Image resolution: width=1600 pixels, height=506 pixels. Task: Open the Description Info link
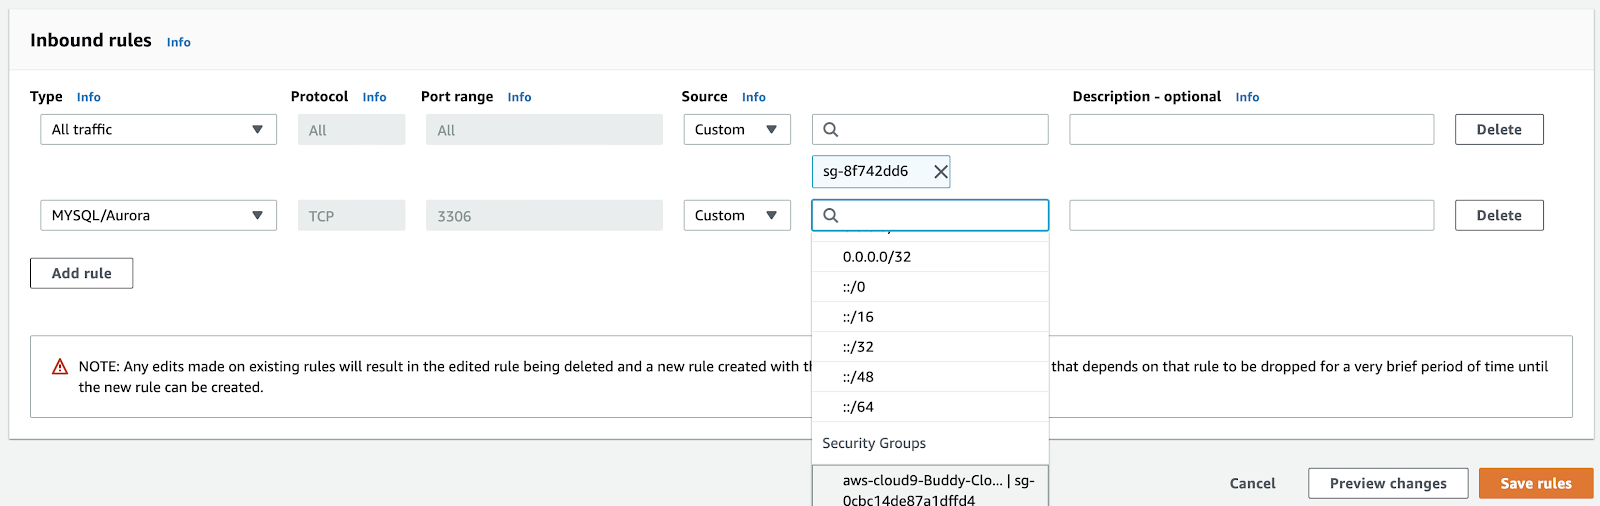click(x=1248, y=97)
